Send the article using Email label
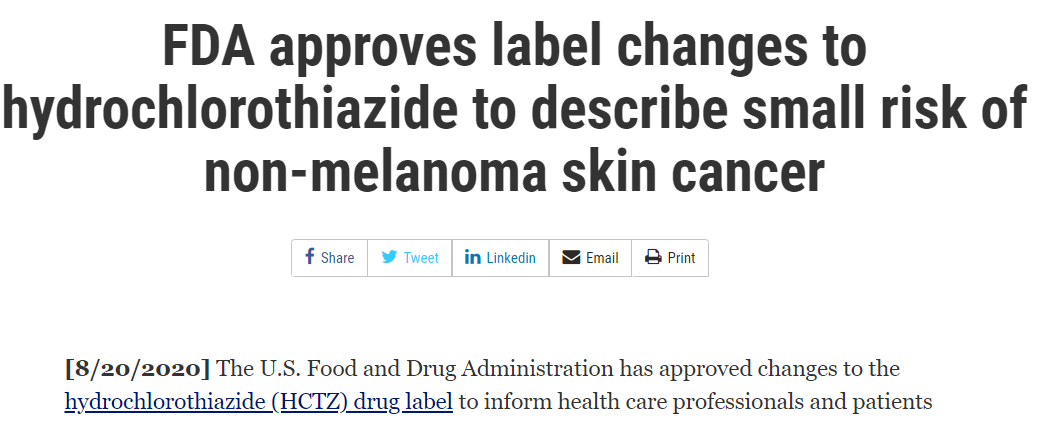The width and height of the screenshot is (1044, 424). click(x=602, y=258)
